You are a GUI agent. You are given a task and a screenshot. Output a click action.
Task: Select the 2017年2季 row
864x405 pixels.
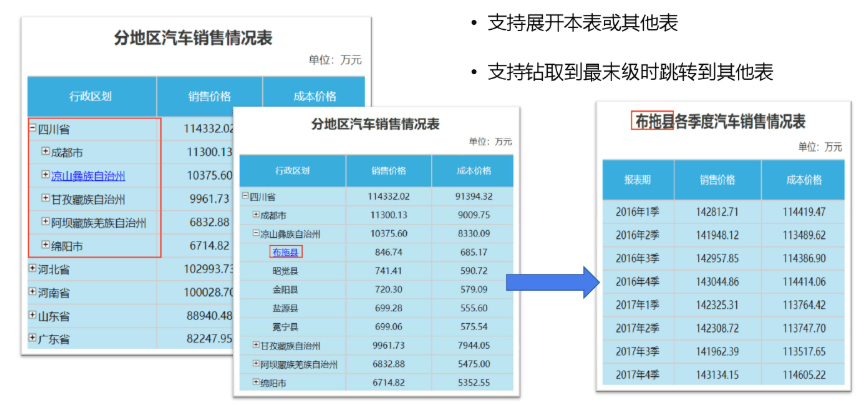638,328
